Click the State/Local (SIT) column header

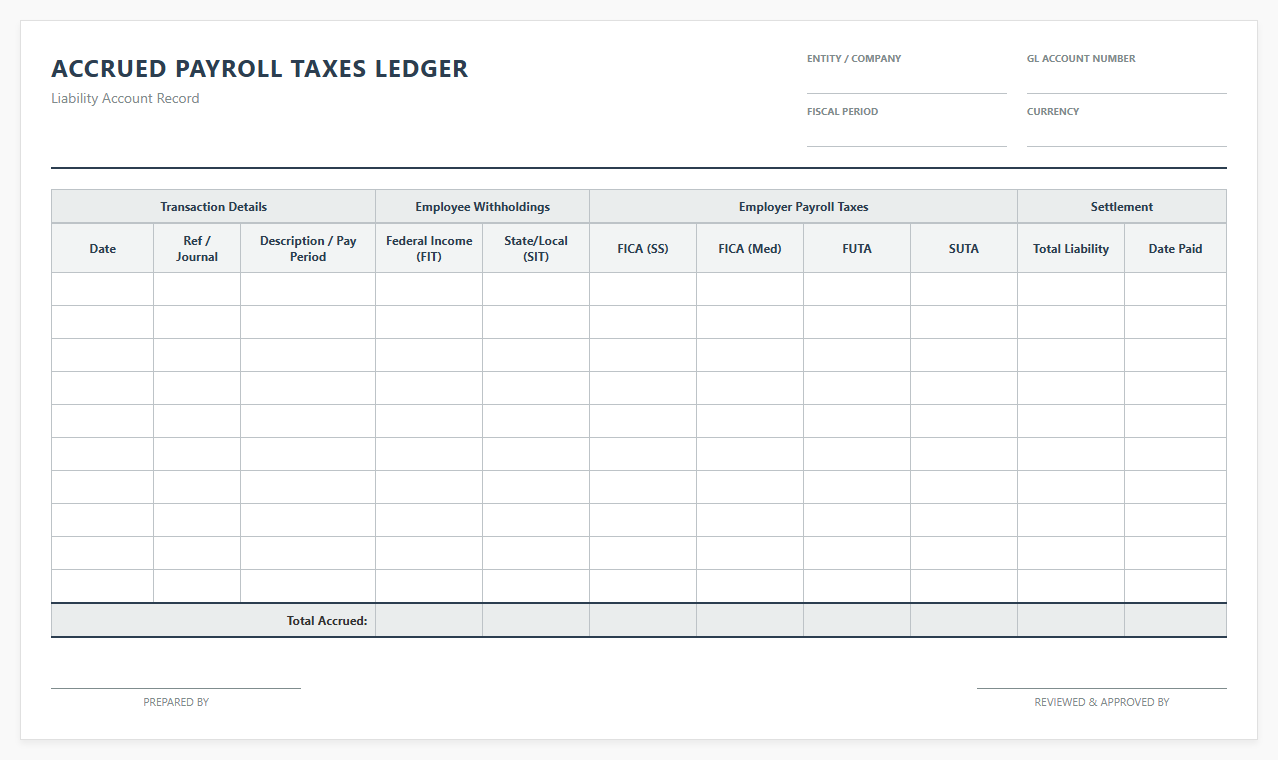(536, 248)
